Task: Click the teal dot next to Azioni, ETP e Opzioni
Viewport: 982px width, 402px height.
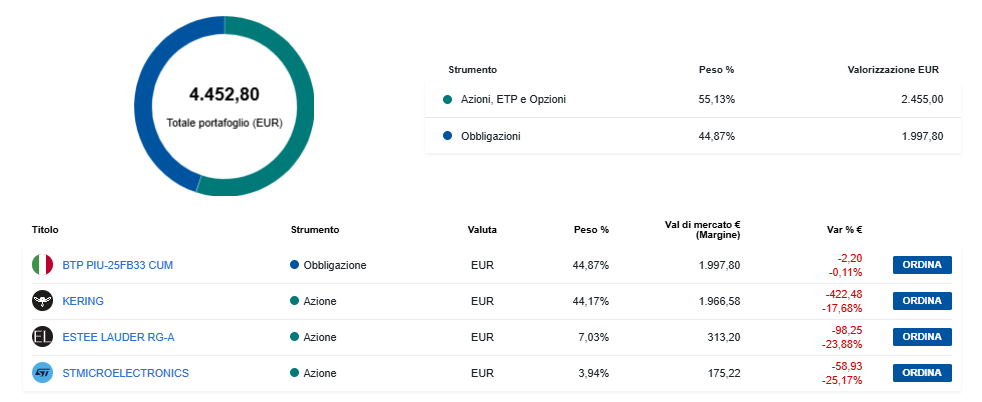Action: pyautogui.click(x=447, y=99)
